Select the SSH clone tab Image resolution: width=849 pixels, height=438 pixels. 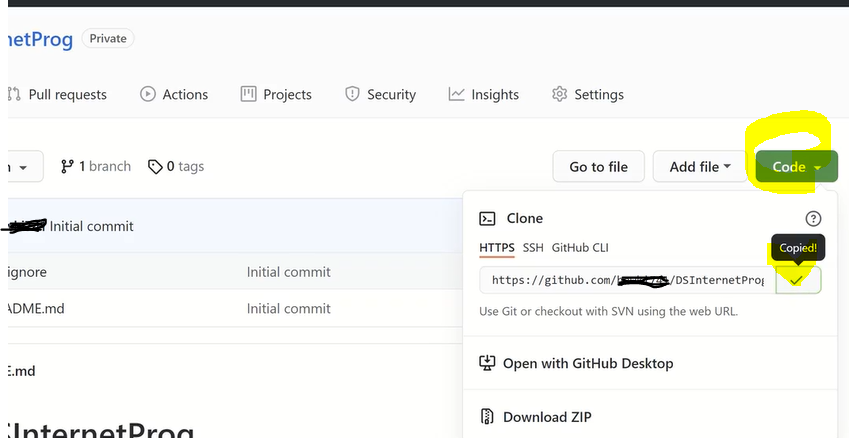(x=533, y=247)
